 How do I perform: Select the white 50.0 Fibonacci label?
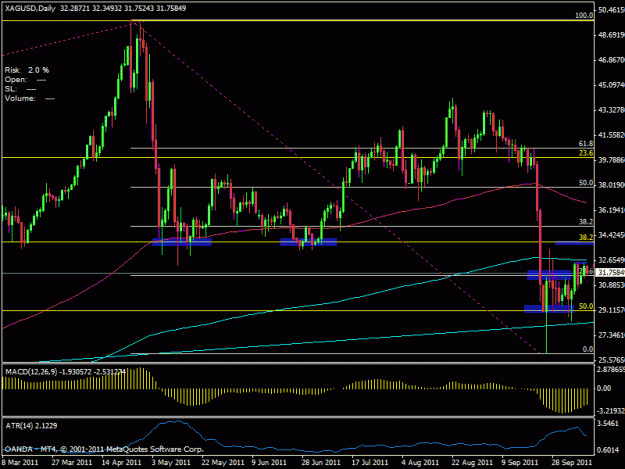[x=586, y=183]
